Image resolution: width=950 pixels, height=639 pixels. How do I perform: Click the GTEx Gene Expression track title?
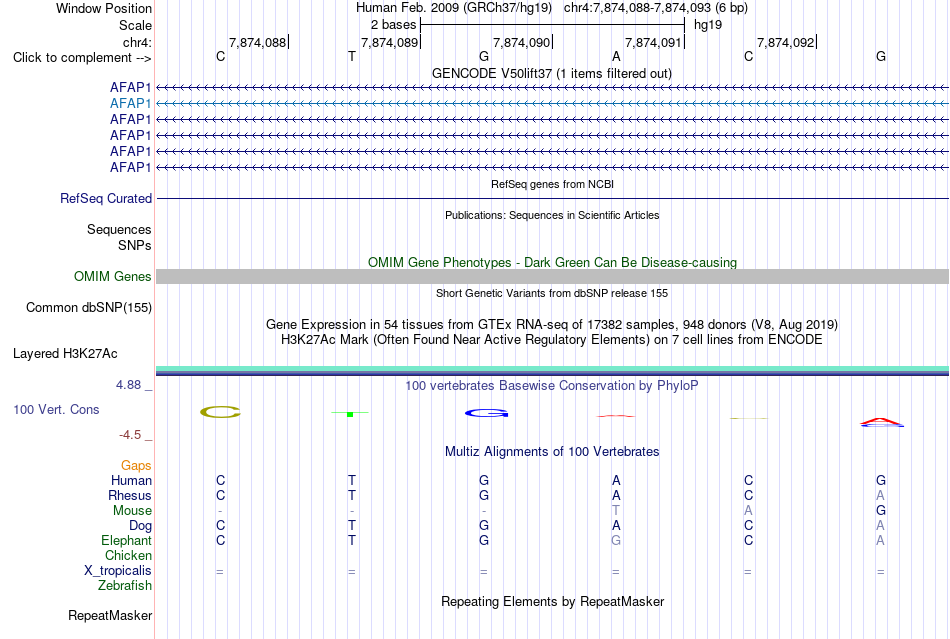[552, 325]
